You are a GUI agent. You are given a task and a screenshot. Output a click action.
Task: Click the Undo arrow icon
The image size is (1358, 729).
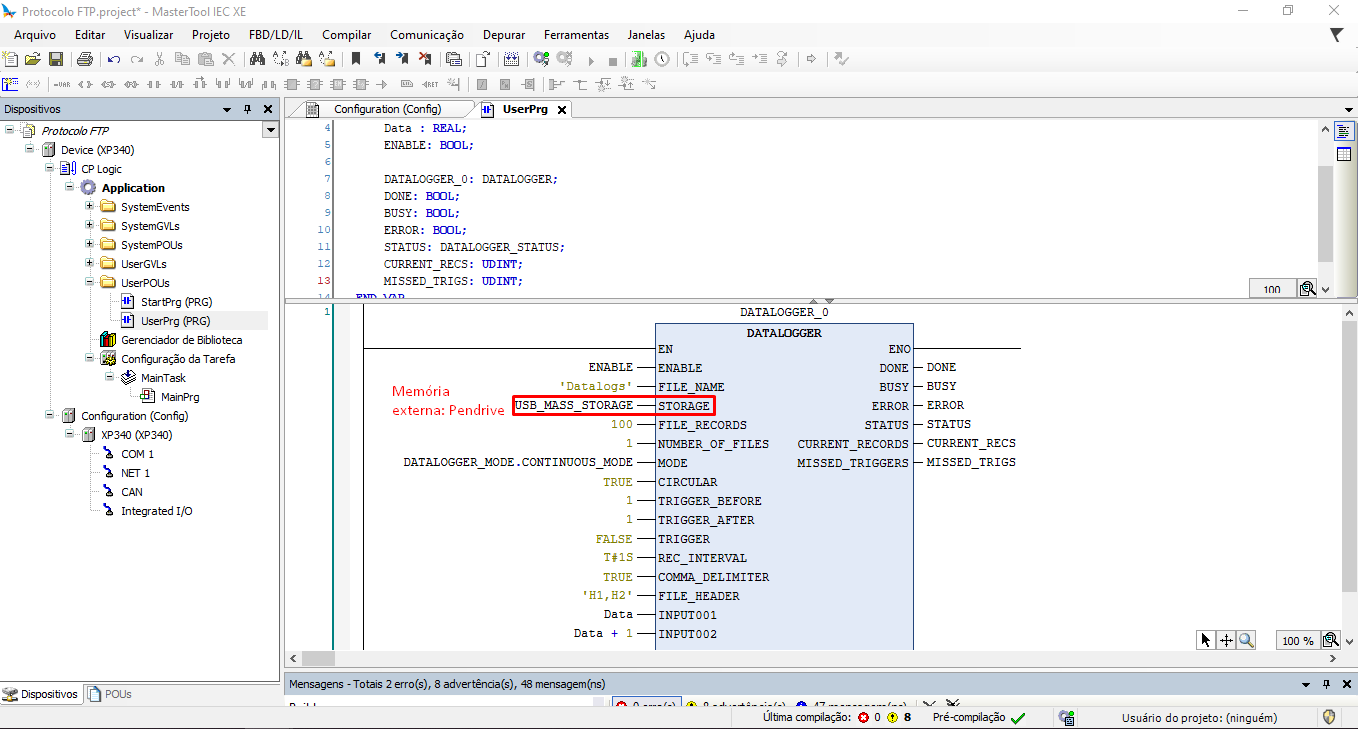[x=114, y=59]
